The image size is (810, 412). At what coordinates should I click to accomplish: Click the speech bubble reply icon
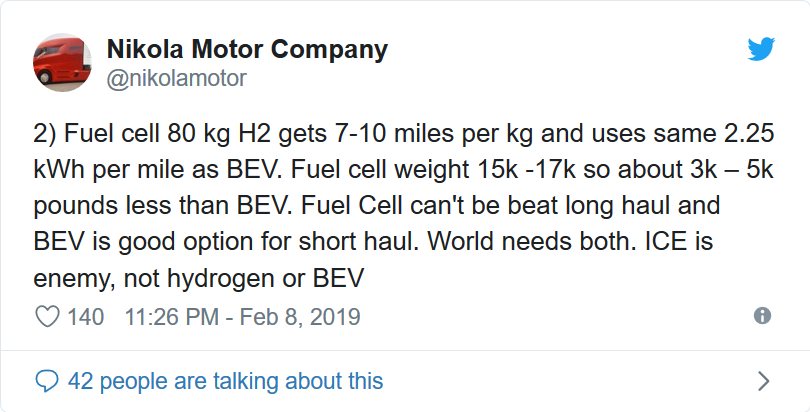pos(47,381)
